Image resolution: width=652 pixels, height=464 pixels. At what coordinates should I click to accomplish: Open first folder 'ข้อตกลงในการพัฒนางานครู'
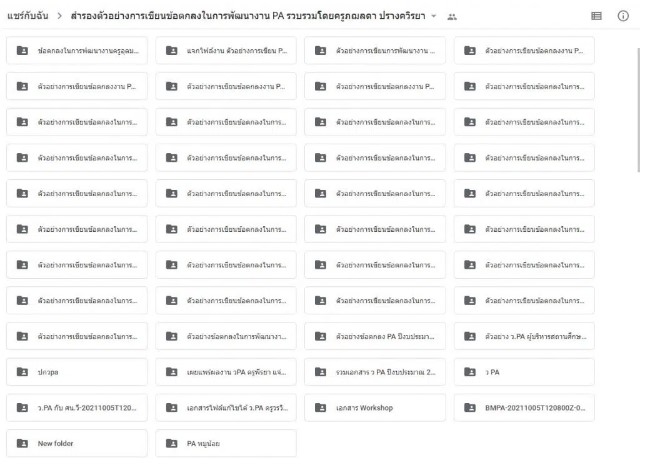click(x=77, y=50)
